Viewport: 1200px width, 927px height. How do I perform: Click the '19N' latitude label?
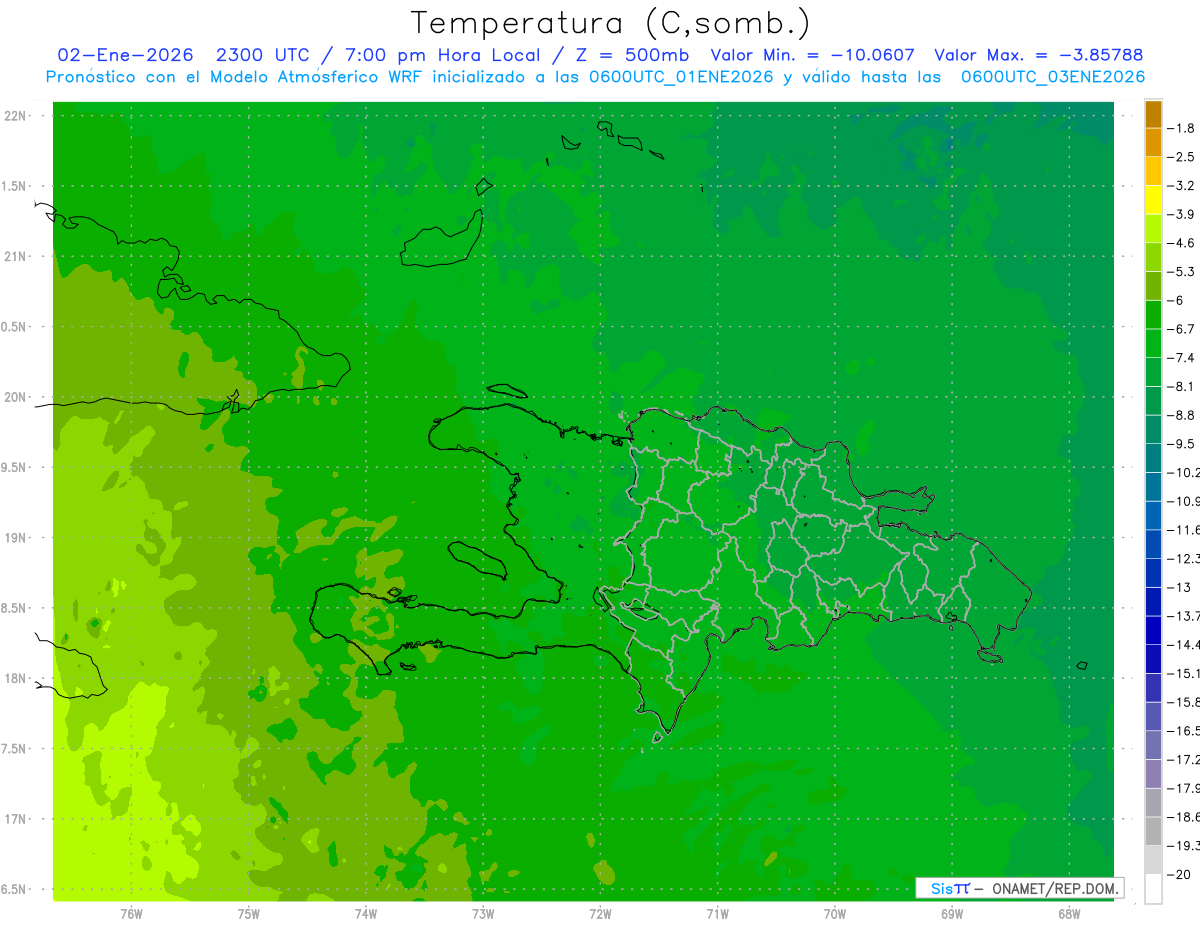15,538
